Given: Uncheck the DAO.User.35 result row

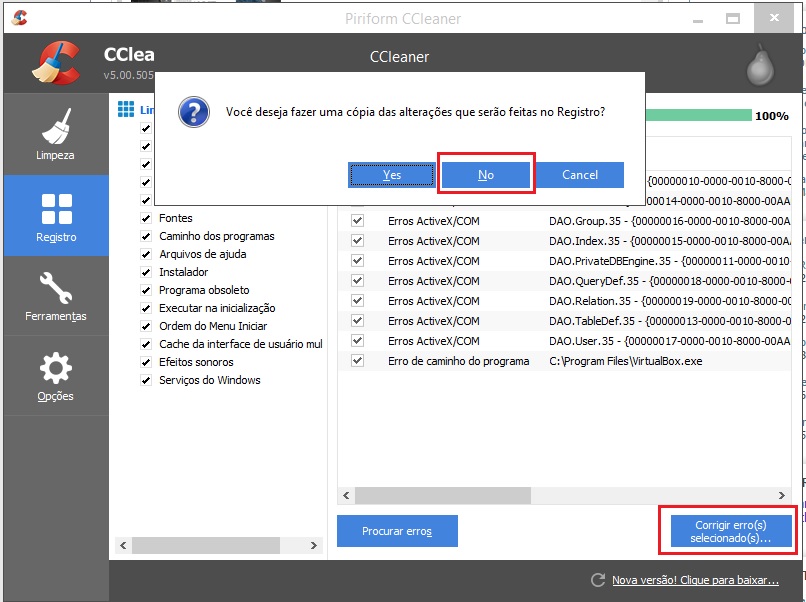Looking at the screenshot, I should tap(357, 341).
